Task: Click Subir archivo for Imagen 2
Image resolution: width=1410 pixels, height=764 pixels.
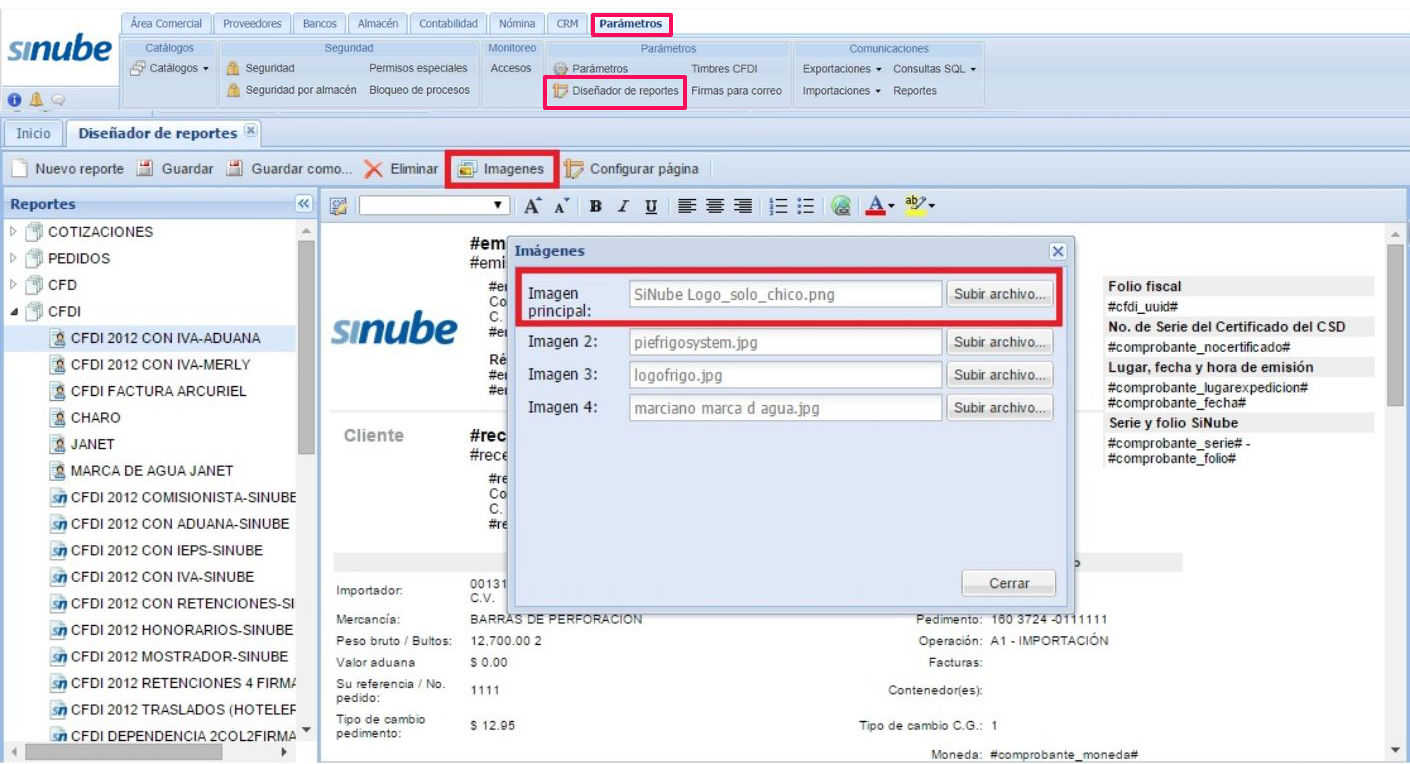Action: pos(999,342)
